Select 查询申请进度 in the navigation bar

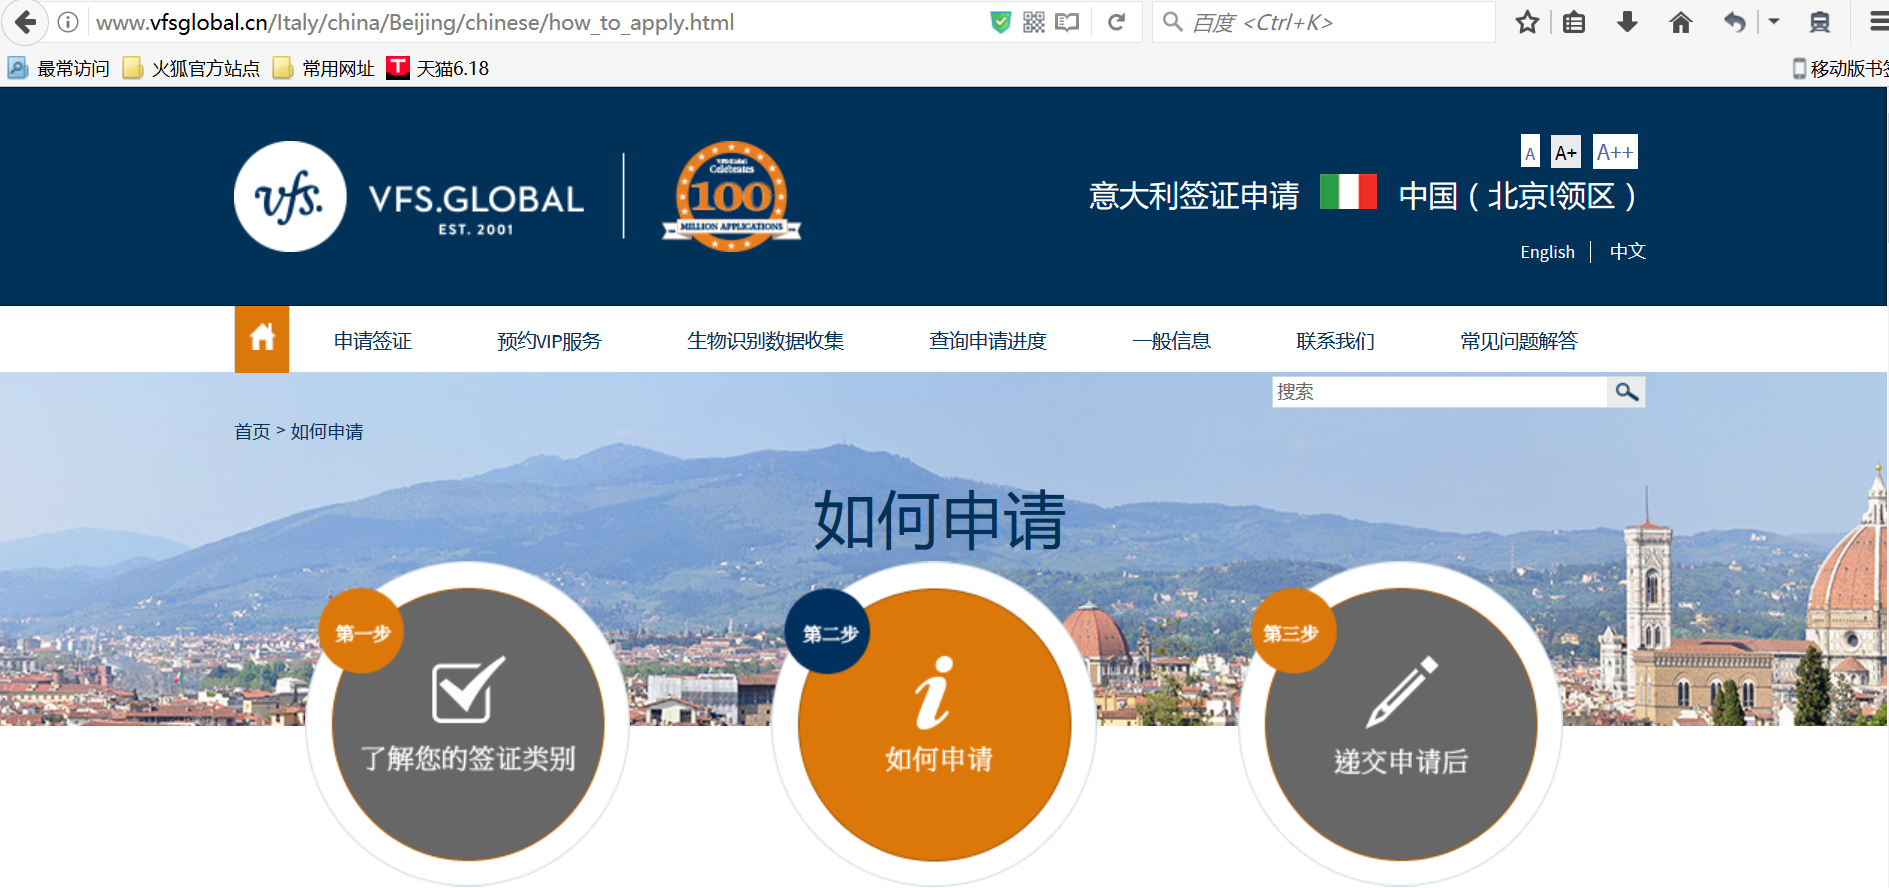(x=987, y=341)
